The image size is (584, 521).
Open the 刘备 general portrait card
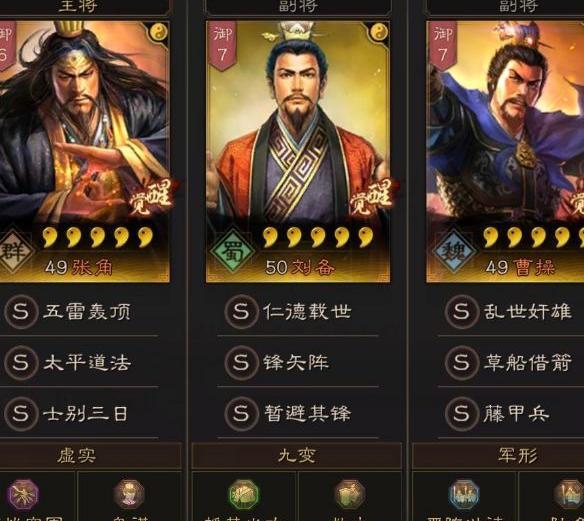click(298, 152)
